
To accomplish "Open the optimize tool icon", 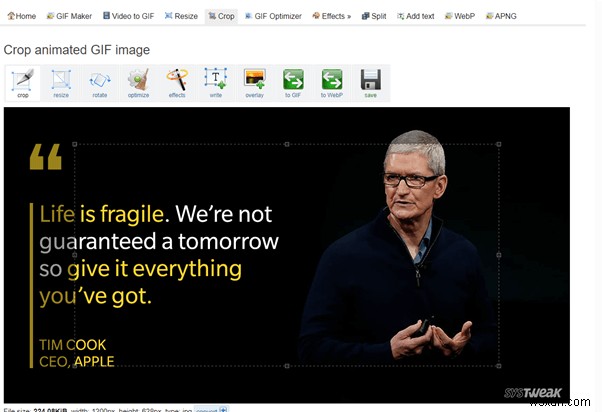I will click(x=138, y=83).
